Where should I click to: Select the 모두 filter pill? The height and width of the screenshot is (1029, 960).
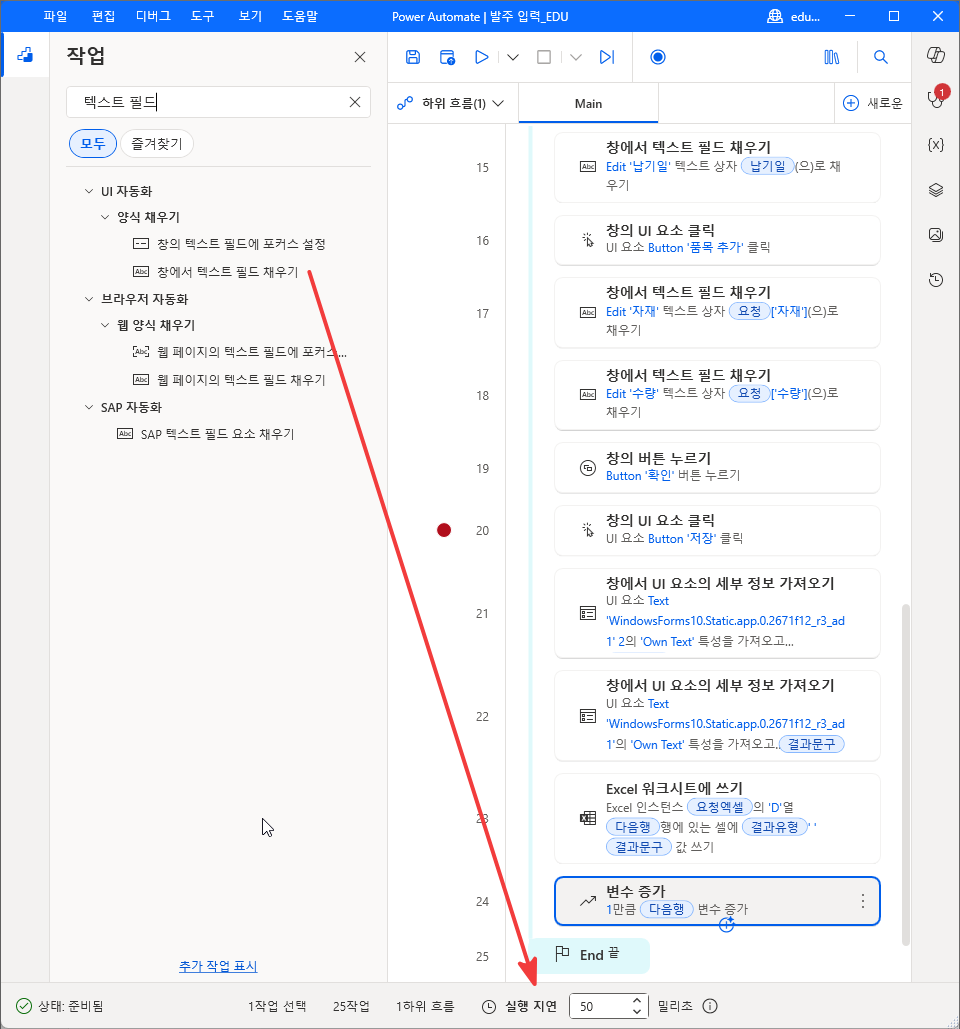point(93,144)
